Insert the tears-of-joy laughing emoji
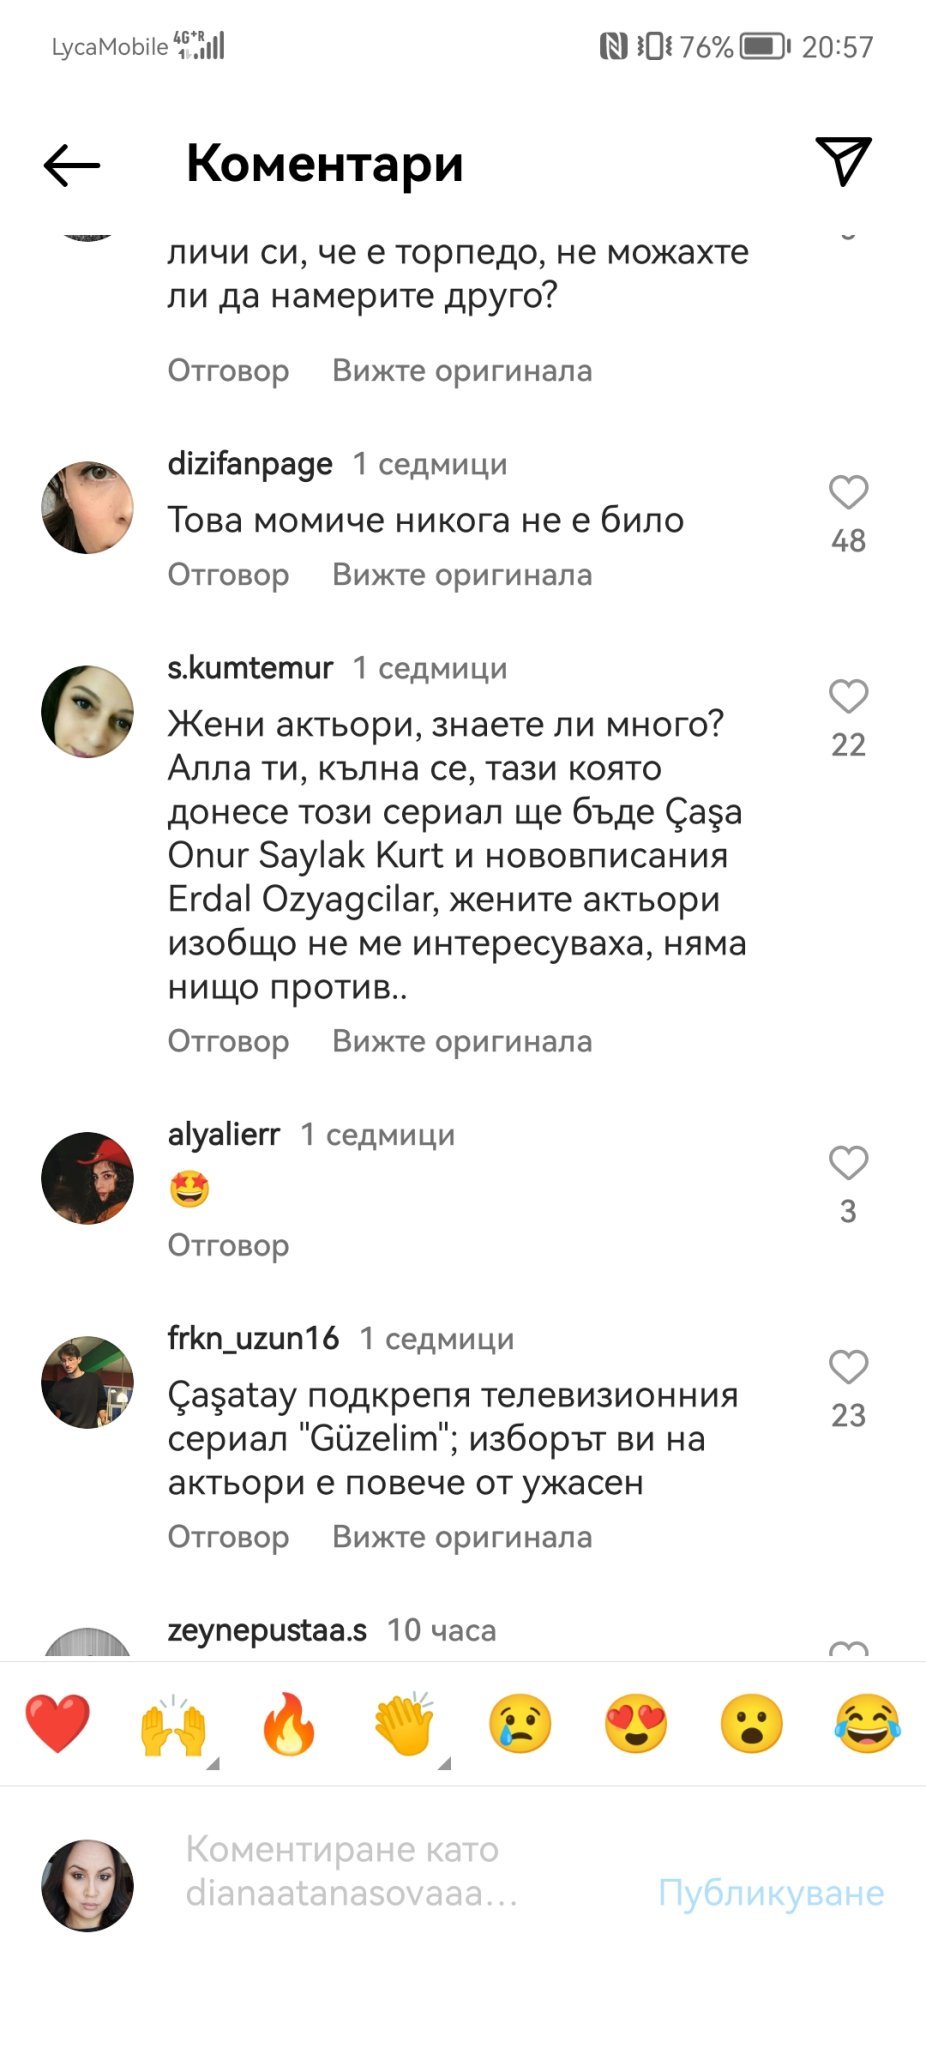 click(x=867, y=1723)
